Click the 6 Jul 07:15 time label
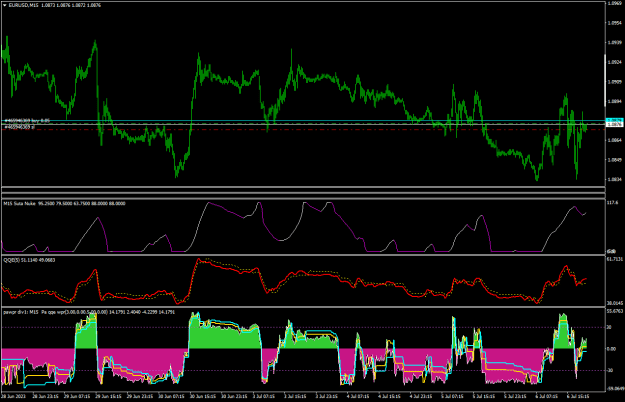The image size is (625, 402). coord(546,397)
